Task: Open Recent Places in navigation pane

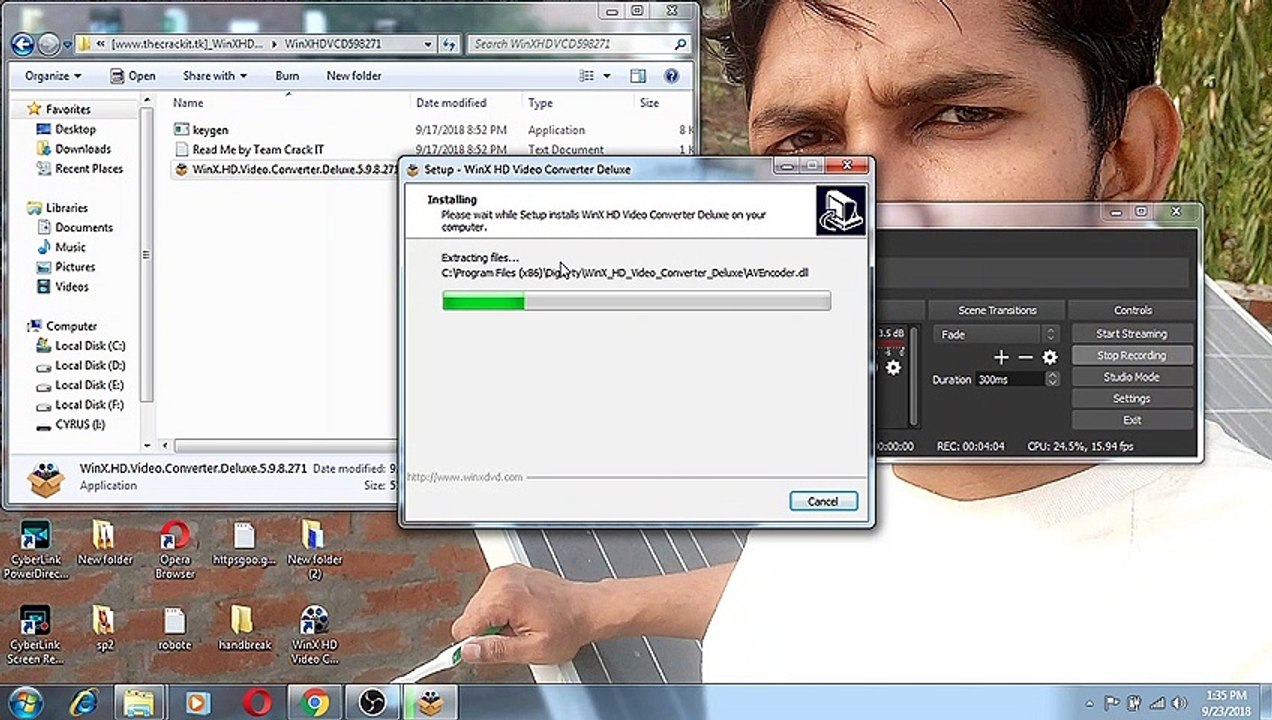Action: click(80, 169)
